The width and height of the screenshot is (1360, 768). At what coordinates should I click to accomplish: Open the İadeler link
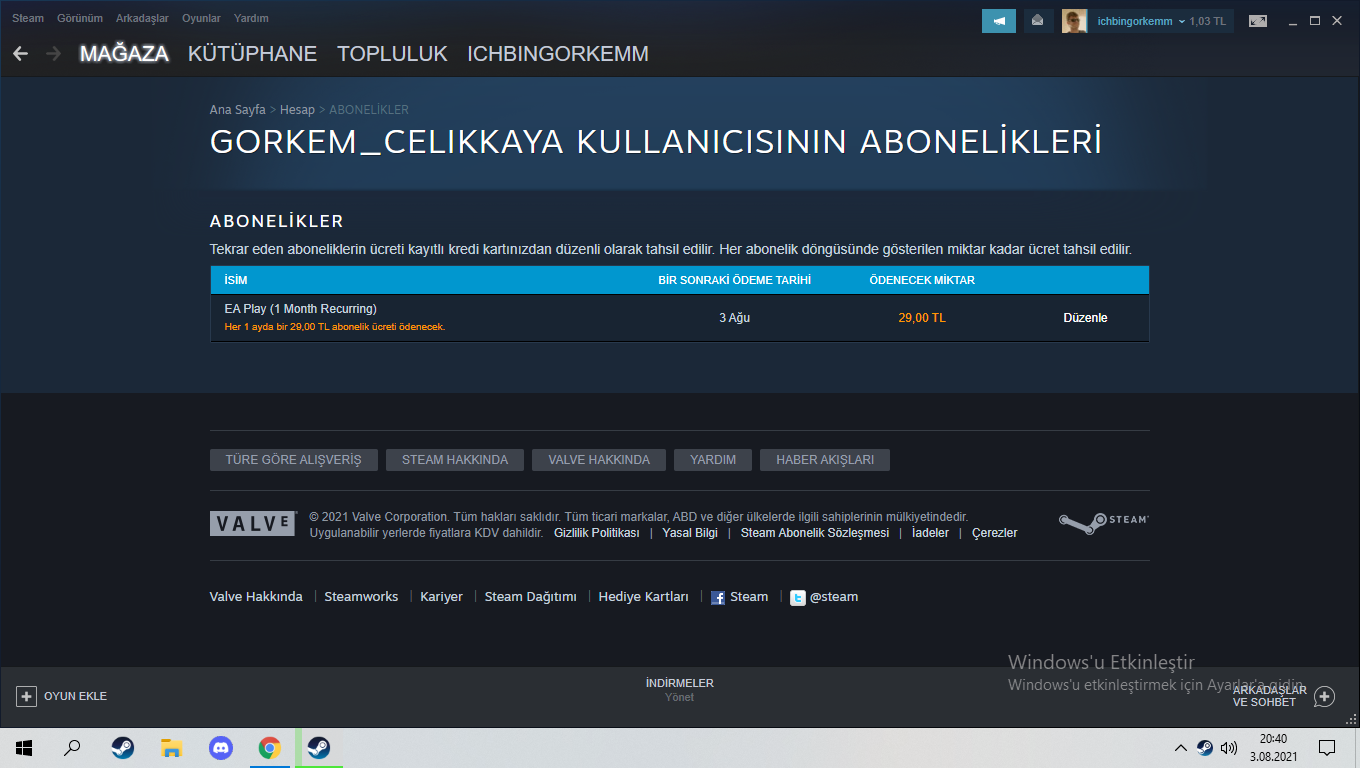(931, 533)
